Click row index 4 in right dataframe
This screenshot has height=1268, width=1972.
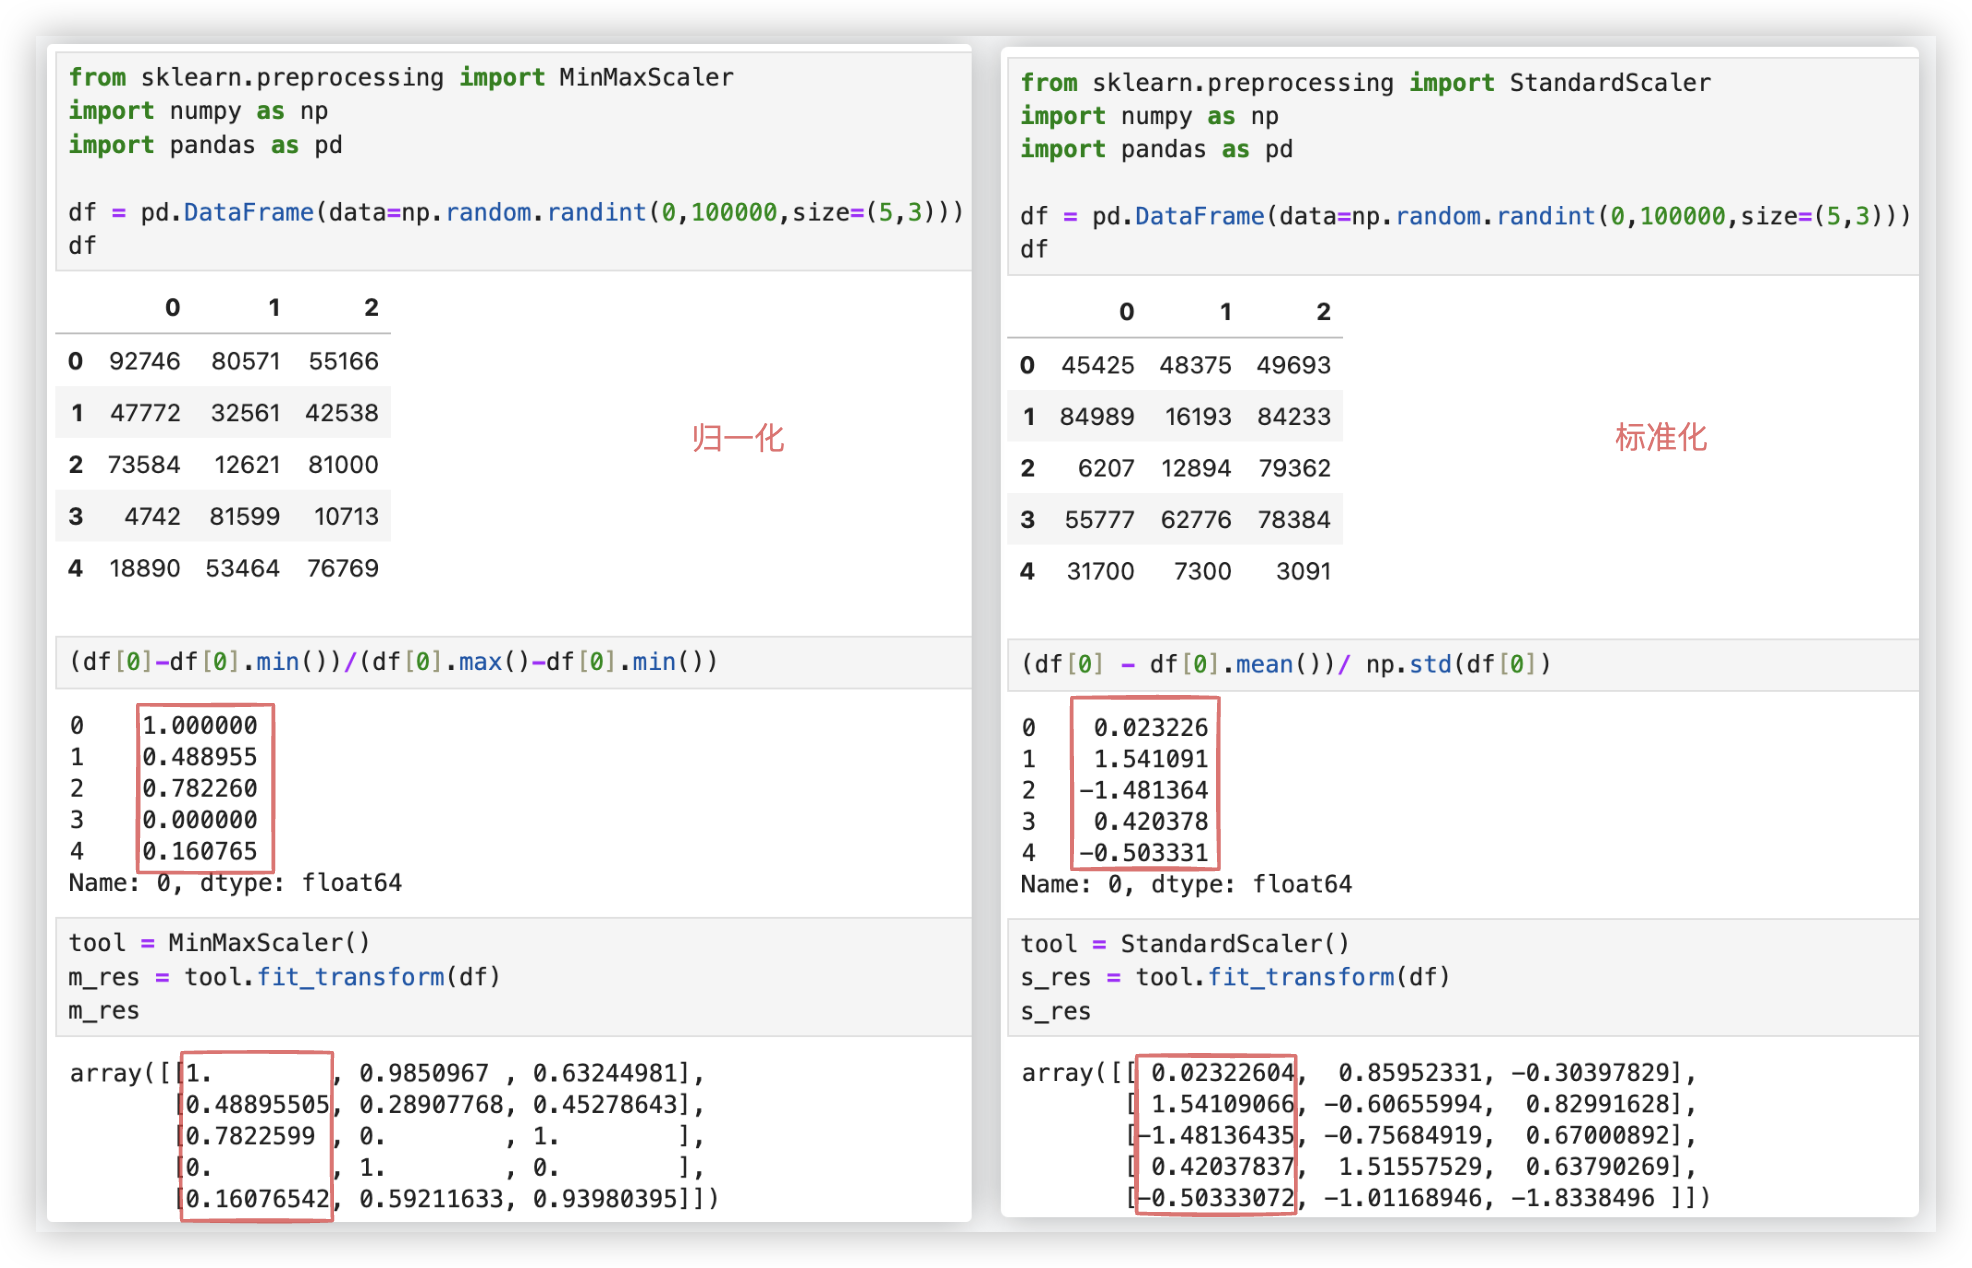[1027, 572]
